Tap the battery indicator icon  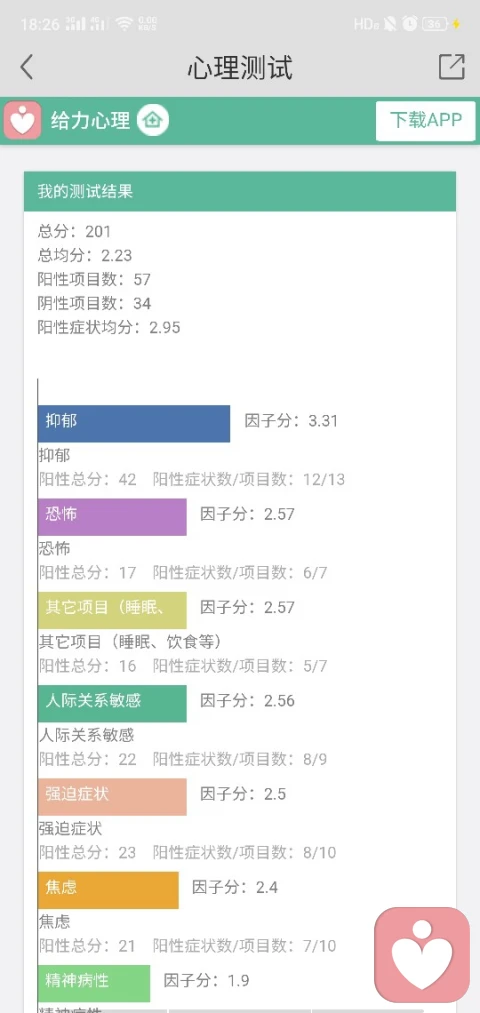[435, 25]
